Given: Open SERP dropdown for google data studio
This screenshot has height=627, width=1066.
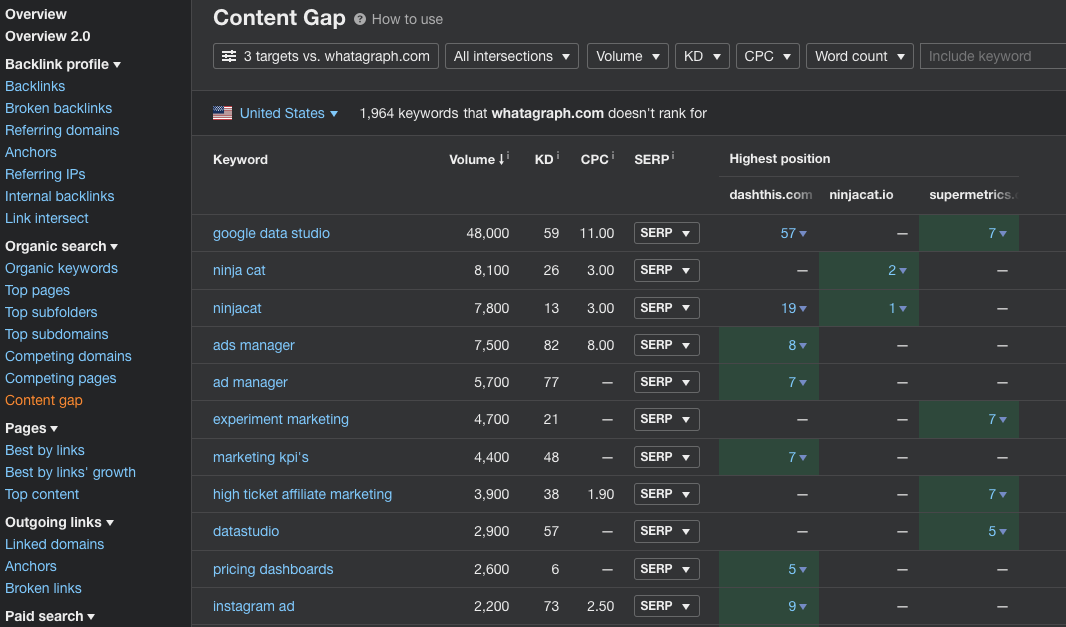Looking at the screenshot, I should [666, 233].
